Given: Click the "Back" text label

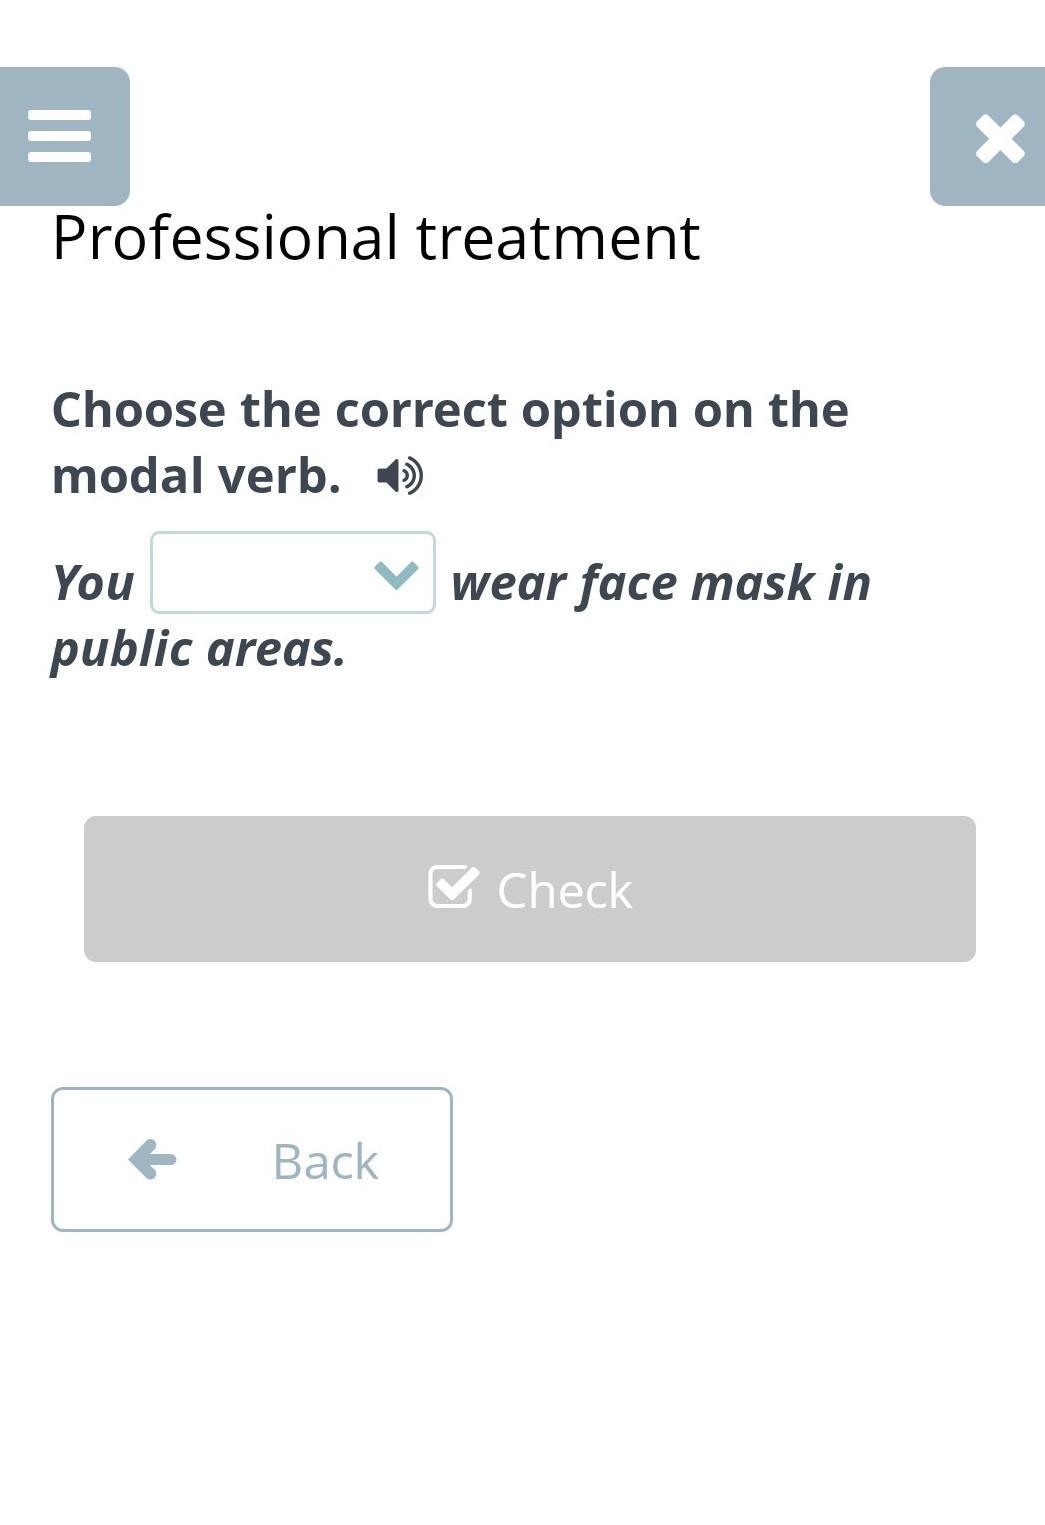Looking at the screenshot, I should point(325,1161).
